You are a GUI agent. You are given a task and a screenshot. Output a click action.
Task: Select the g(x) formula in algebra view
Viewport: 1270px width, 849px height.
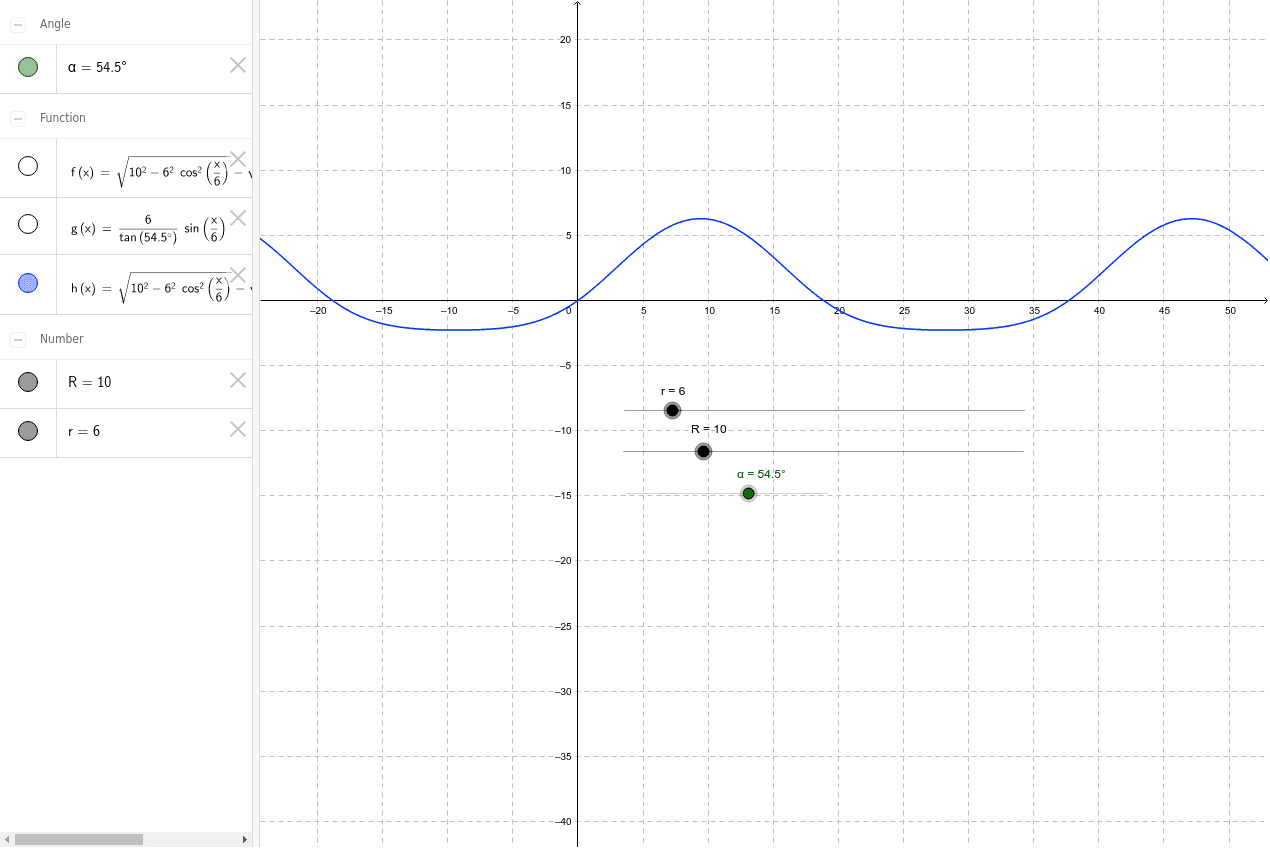tap(148, 228)
